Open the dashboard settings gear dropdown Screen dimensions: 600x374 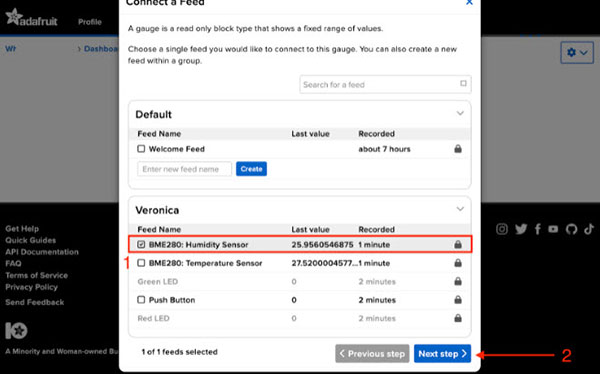577,52
